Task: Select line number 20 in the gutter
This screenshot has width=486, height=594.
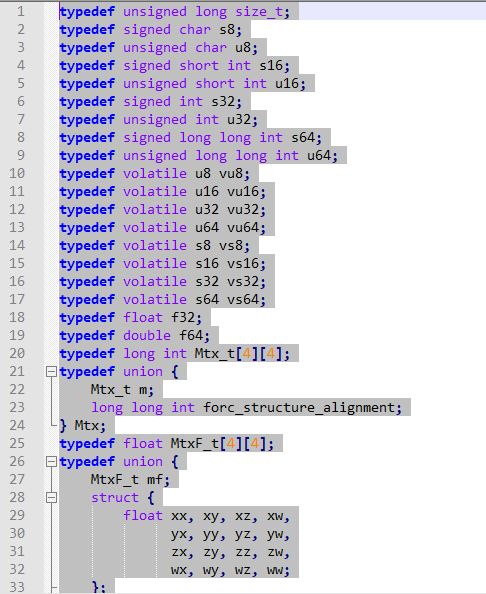Action: tap(17, 353)
